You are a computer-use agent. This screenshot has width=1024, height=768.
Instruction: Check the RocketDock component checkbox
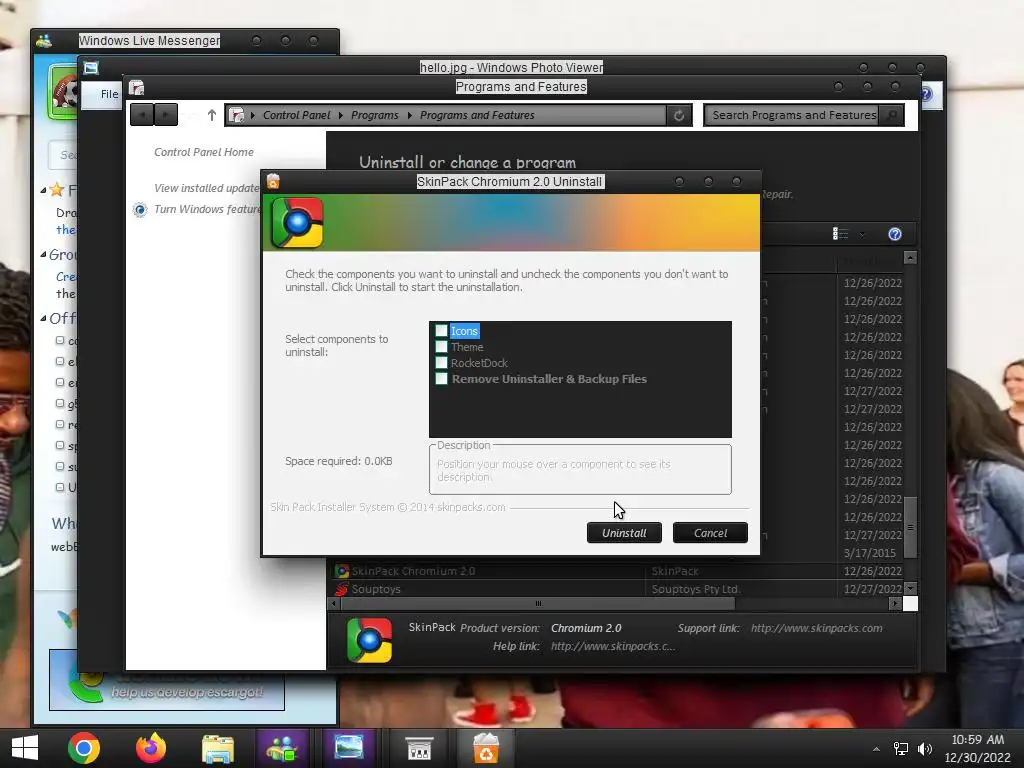click(x=441, y=362)
